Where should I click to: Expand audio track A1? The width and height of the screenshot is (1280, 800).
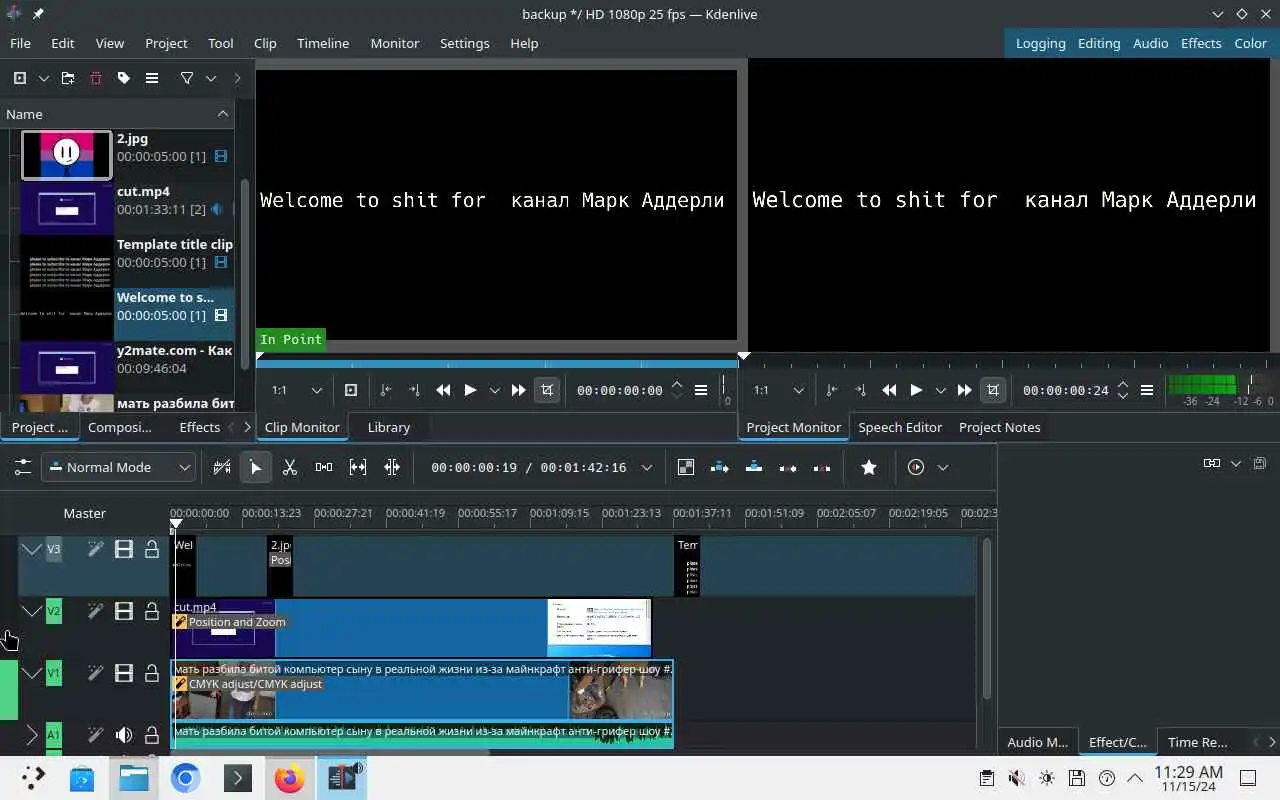[32, 735]
